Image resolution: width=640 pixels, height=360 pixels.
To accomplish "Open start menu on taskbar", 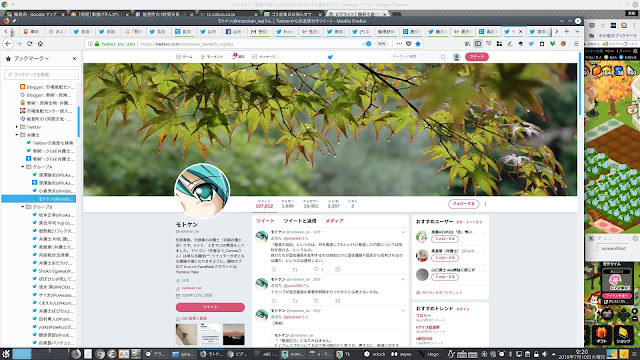I will point(6,354).
